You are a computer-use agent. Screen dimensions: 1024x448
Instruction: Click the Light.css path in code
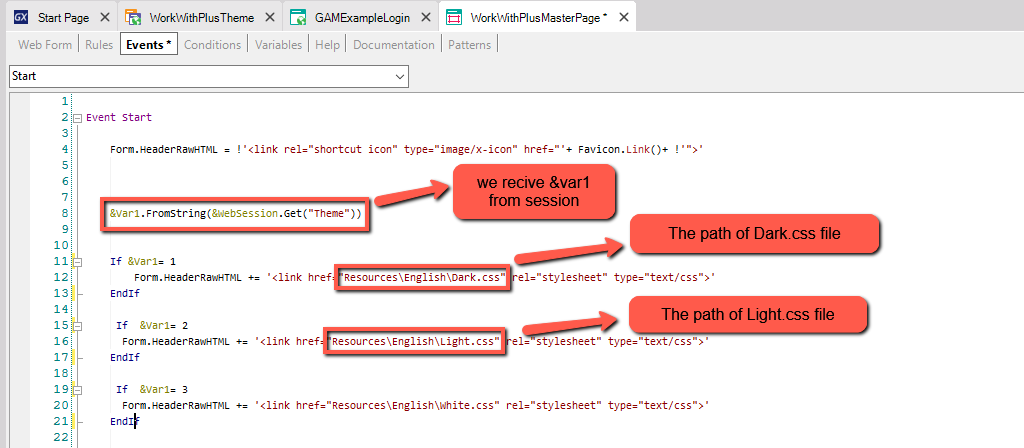click(413, 341)
